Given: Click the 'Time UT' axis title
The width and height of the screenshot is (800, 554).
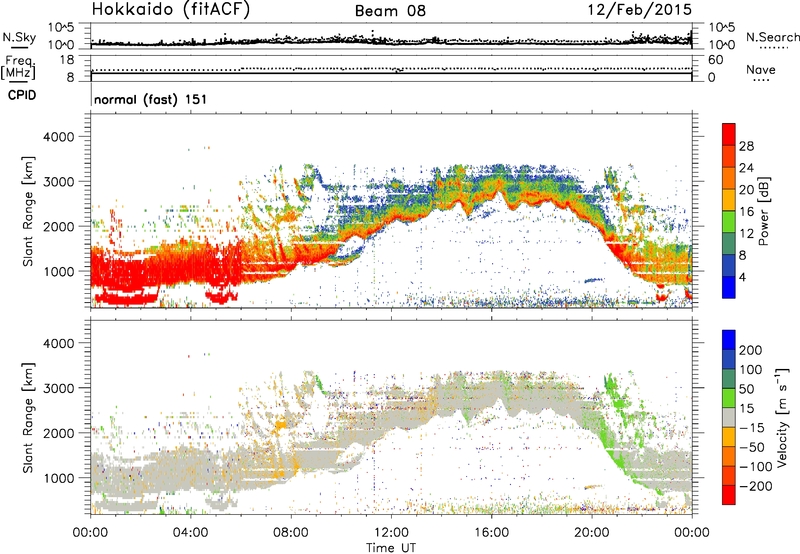Looking at the screenshot, I should point(391,548).
